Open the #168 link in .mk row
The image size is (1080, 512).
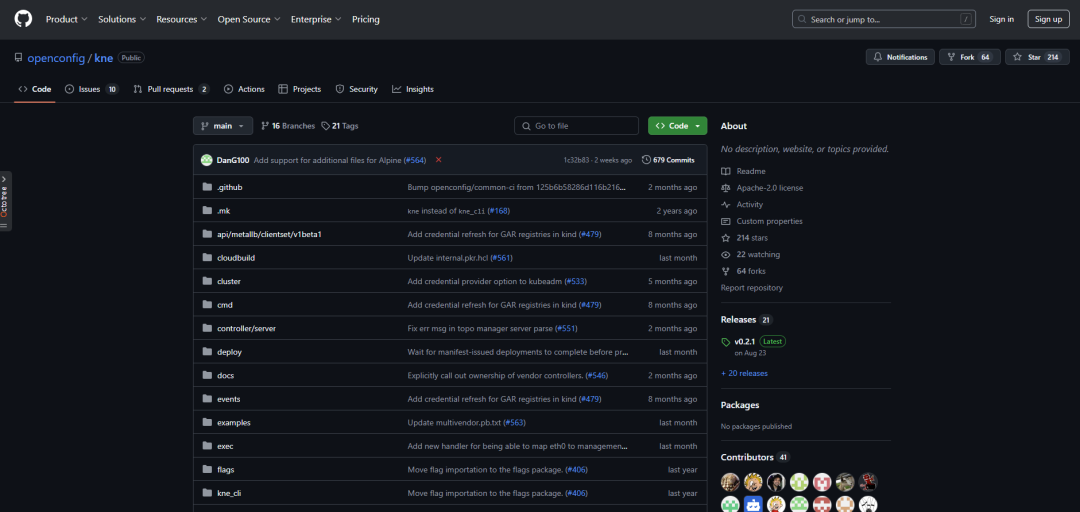pyautogui.click(x=499, y=211)
